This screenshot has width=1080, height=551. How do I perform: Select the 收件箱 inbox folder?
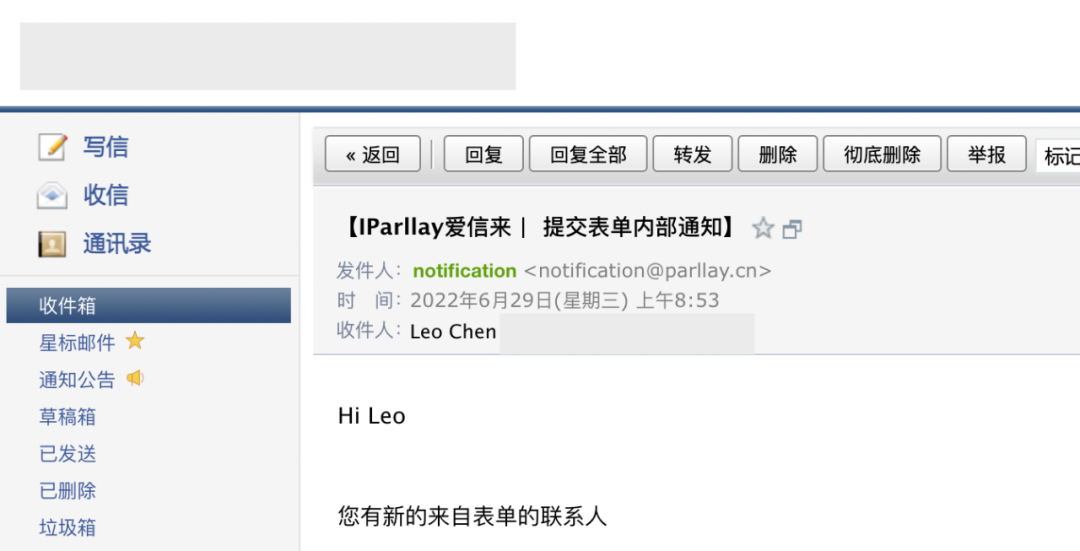pyautogui.click(x=148, y=306)
